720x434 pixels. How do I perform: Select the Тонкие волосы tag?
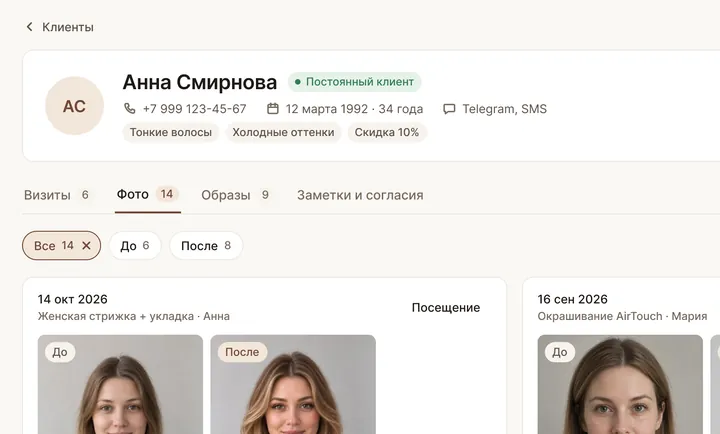[171, 132]
